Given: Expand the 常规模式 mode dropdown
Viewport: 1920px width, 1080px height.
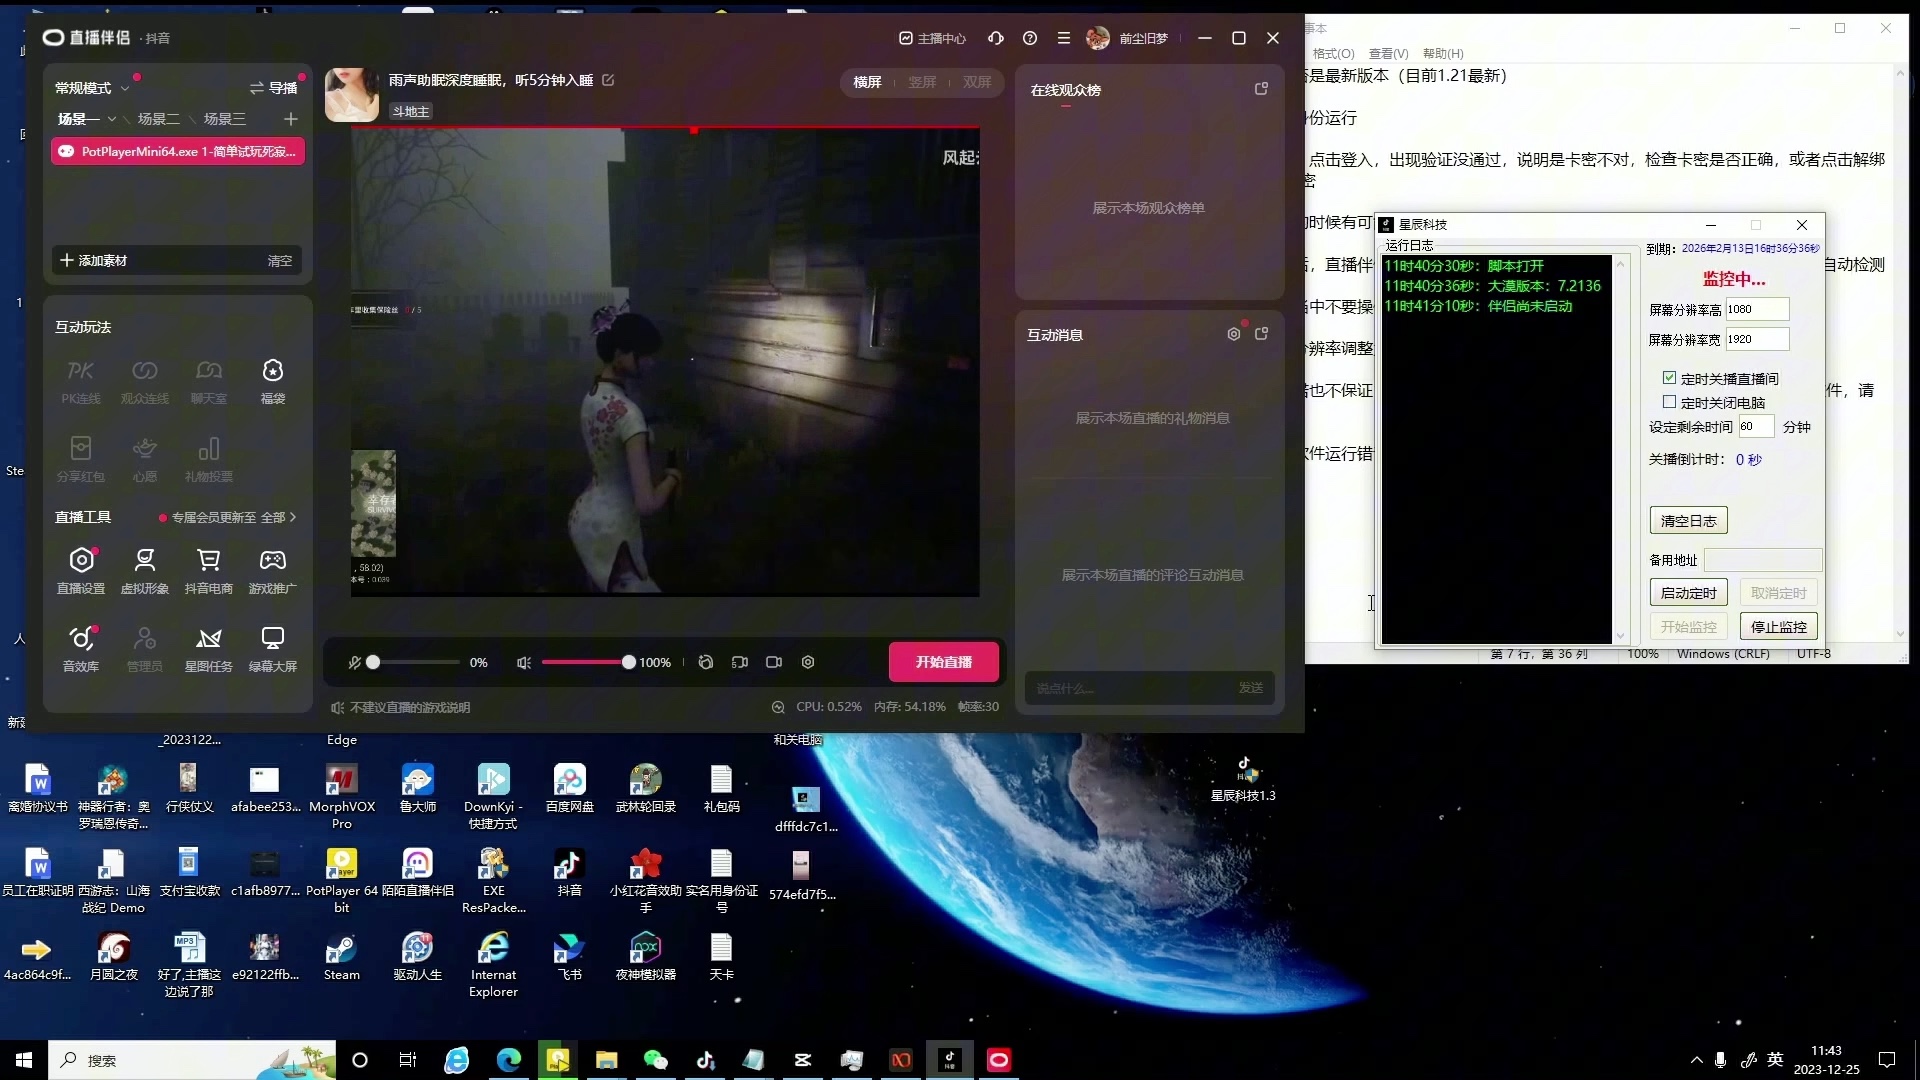Looking at the screenshot, I should tap(125, 88).
